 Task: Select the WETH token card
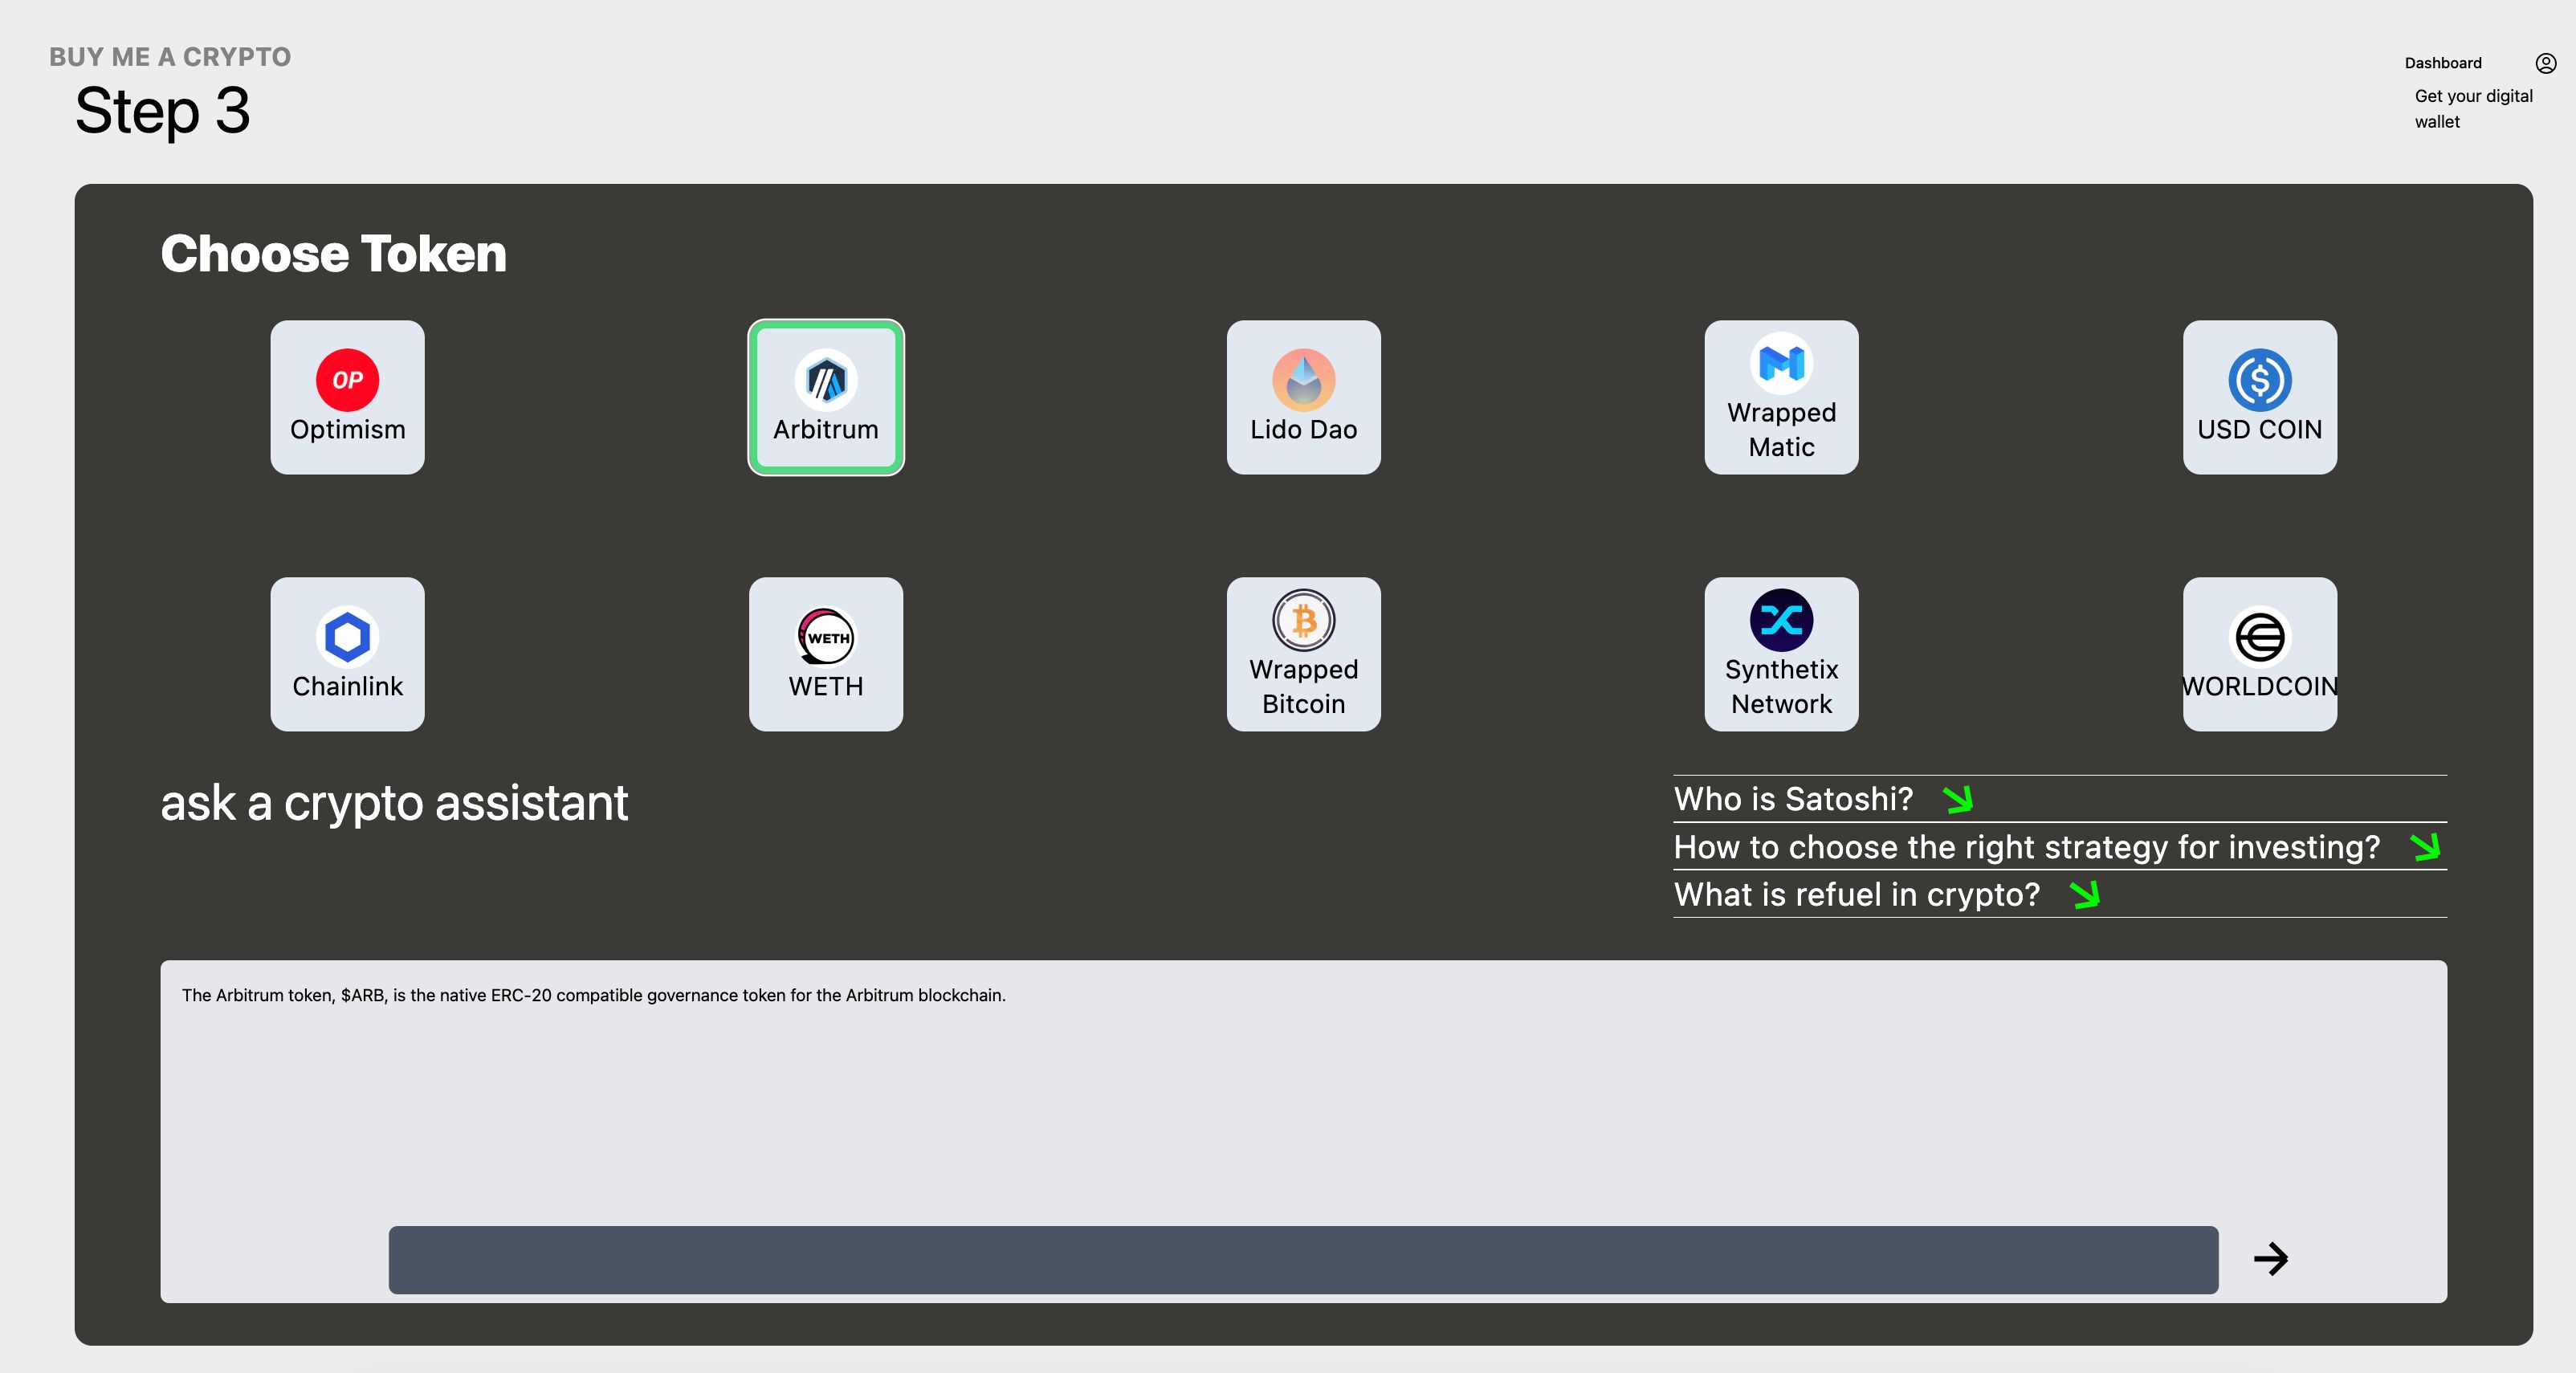click(826, 654)
